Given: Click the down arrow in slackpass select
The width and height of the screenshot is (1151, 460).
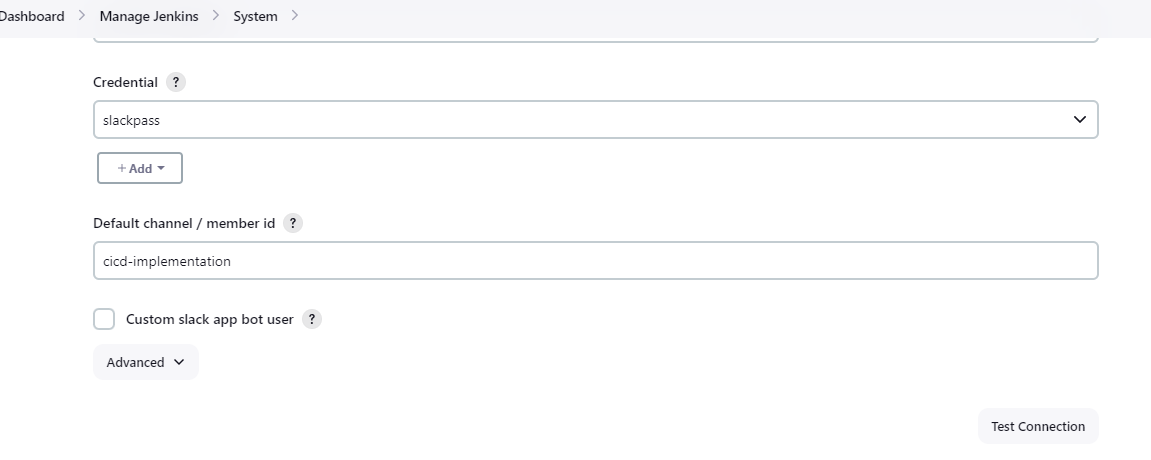Looking at the screenshot, I should pos(1079,120).
